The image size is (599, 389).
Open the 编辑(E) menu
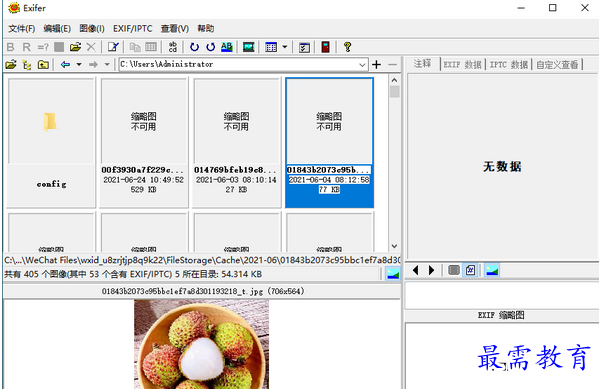[x=57, y=29]
